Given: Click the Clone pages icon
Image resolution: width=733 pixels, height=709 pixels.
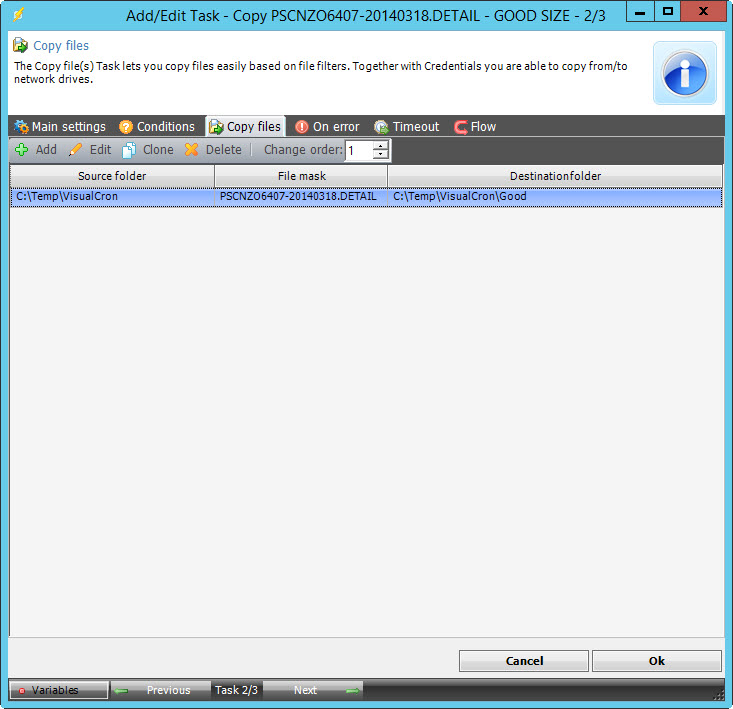Looking at the screenshot, I should (129, 150).
